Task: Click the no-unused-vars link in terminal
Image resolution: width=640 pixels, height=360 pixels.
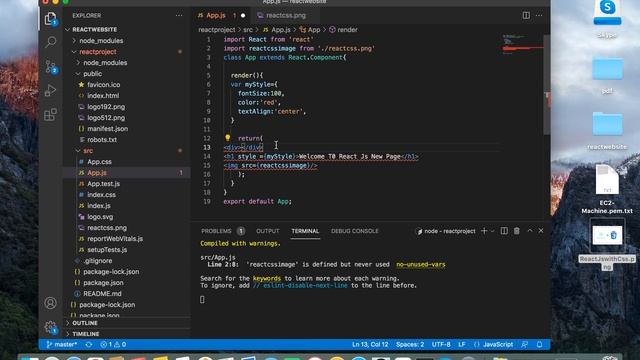Action: coord(420,264)
